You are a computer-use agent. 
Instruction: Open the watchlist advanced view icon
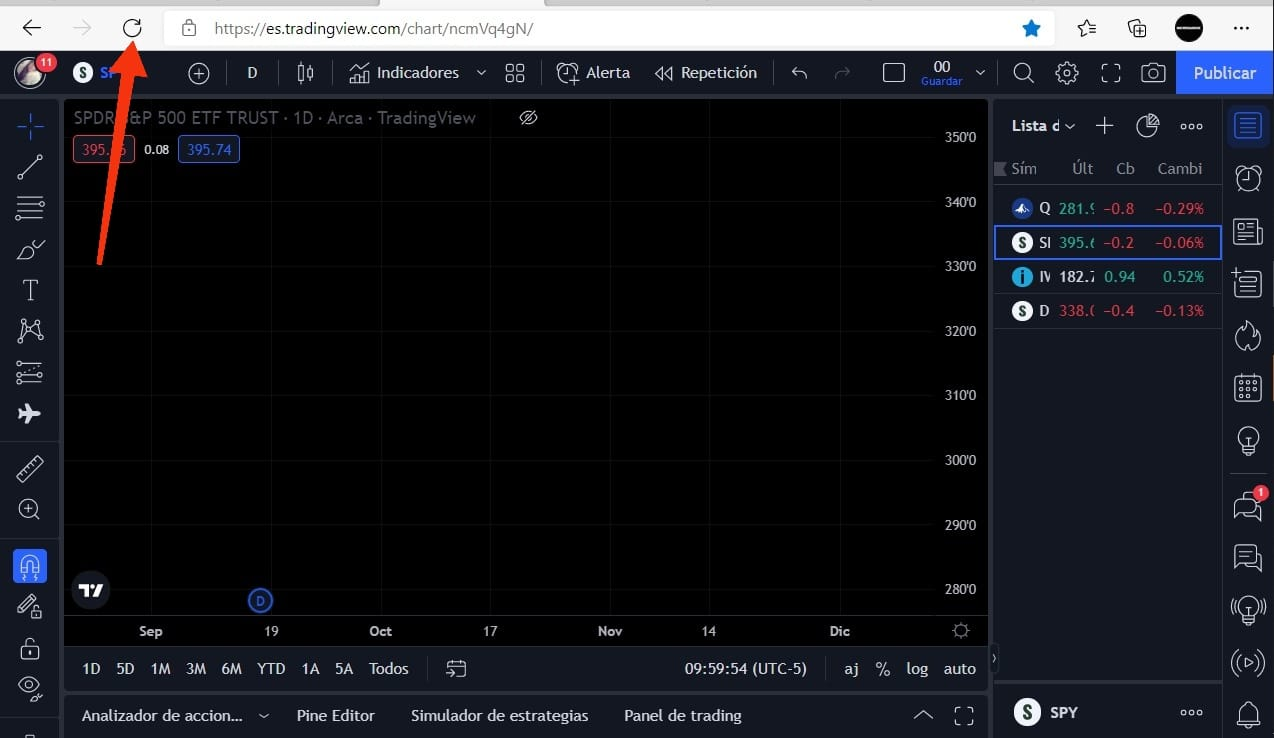coord(1147,126)
